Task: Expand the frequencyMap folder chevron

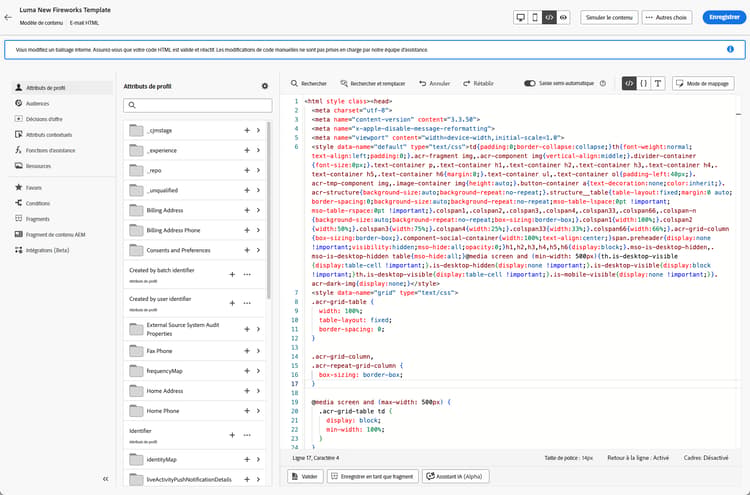Action: pyautogui.click(x=258, y=371)
